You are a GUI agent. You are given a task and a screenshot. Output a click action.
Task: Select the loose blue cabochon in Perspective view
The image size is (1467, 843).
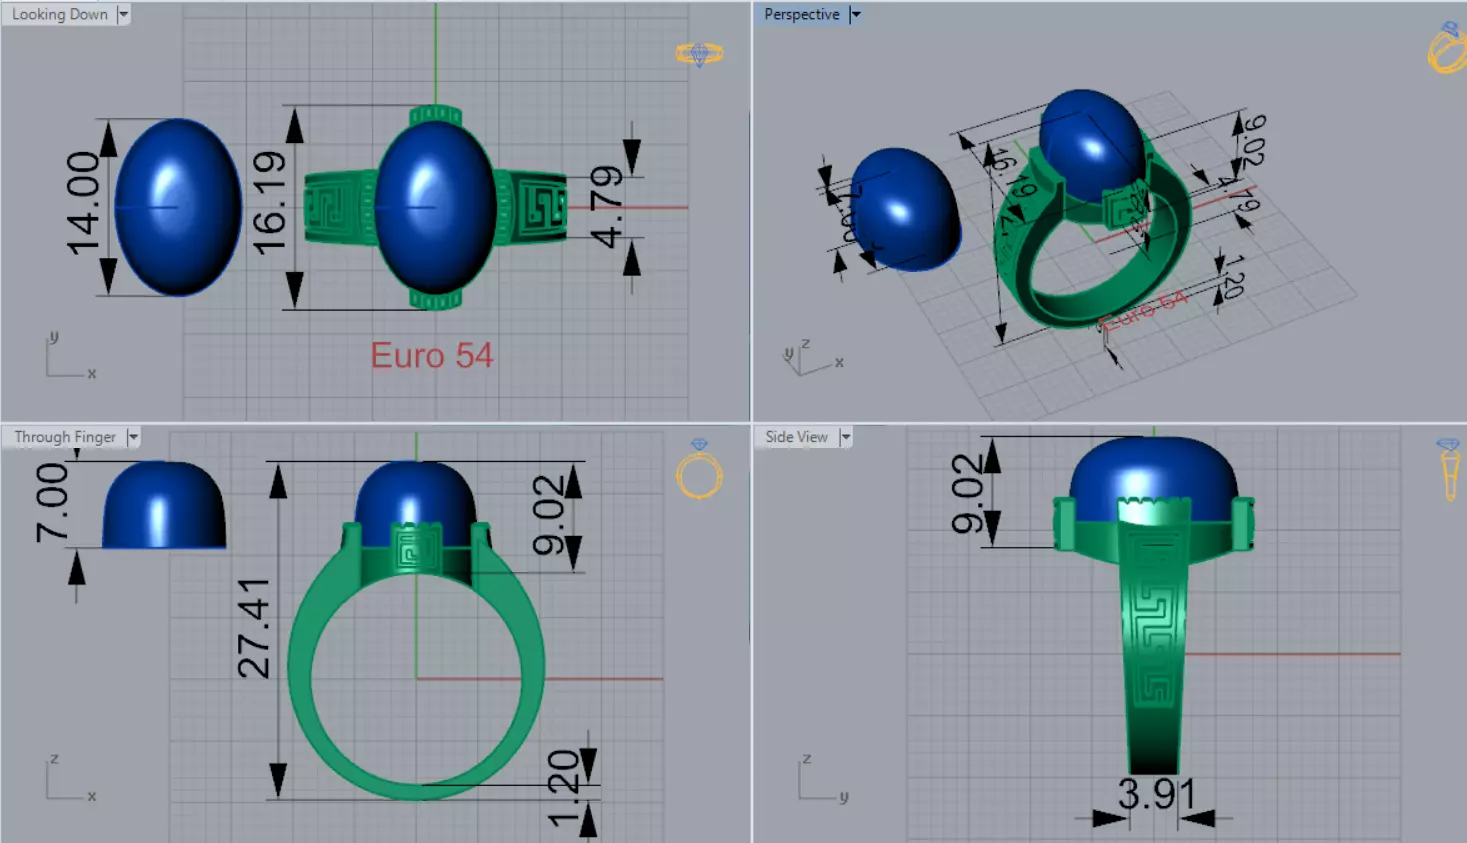(906, 209)
